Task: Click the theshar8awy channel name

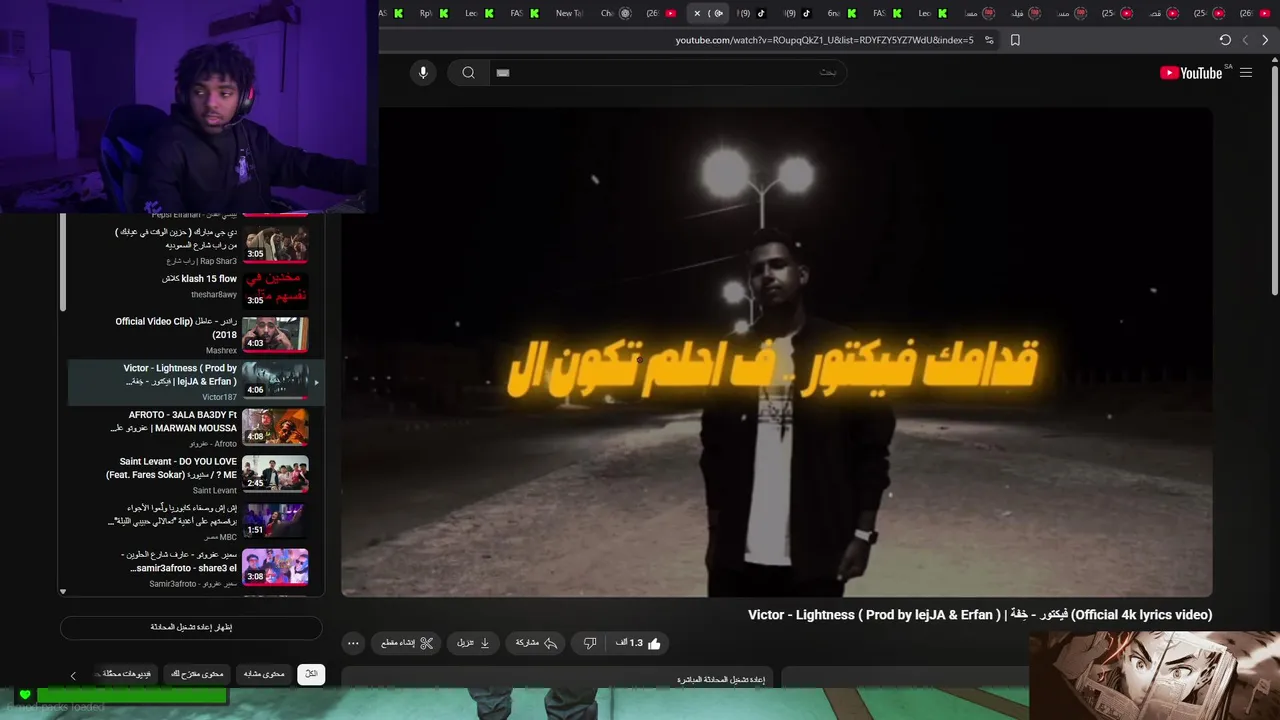Action: (214, 295)
